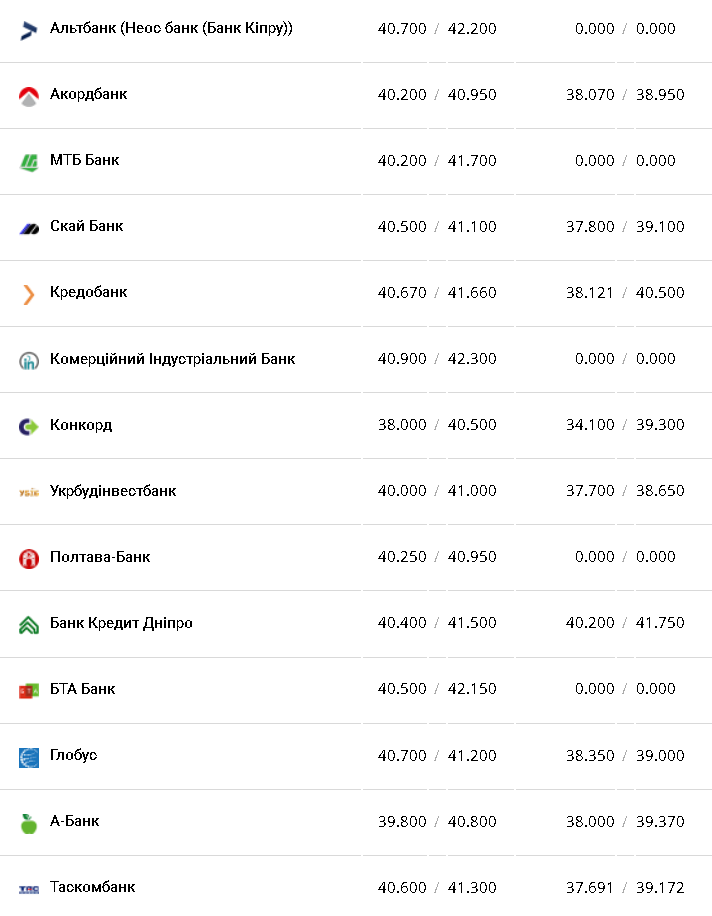
Task: Click the Конкорд bank logo icon
Action: [x=28, y=426]
